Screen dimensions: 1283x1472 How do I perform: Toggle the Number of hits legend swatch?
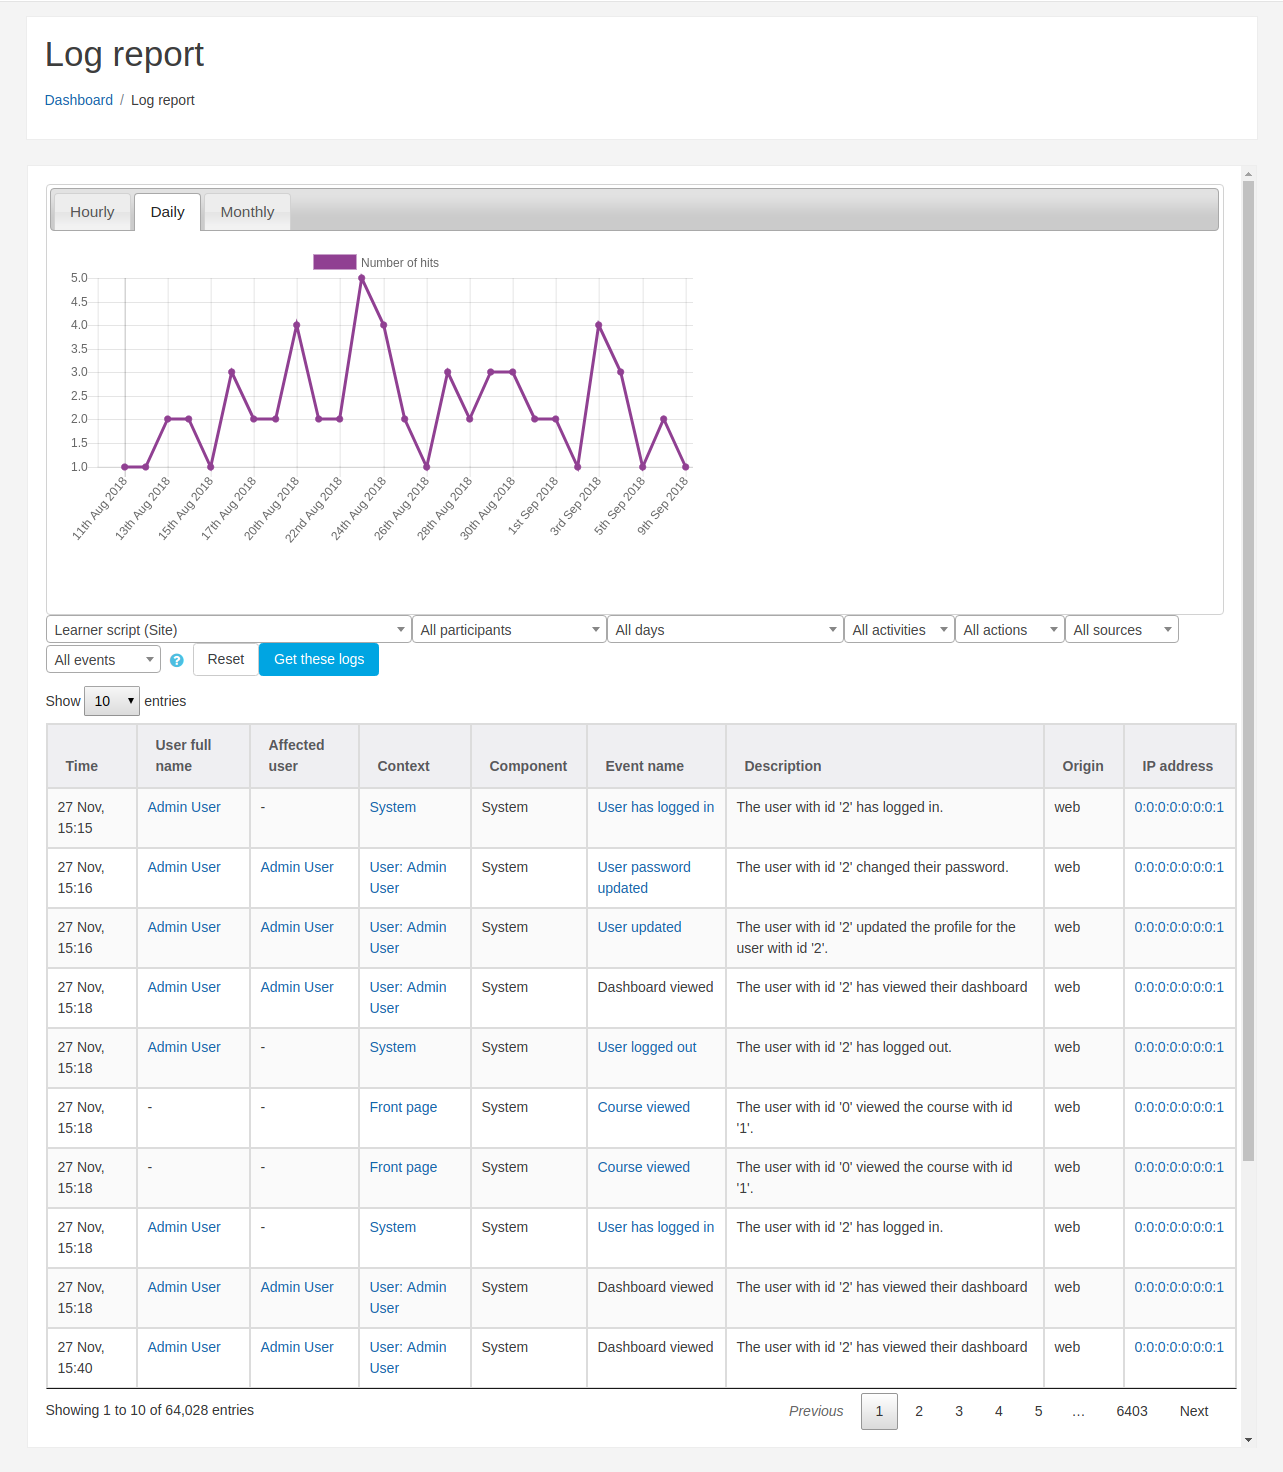coord(335,262)
